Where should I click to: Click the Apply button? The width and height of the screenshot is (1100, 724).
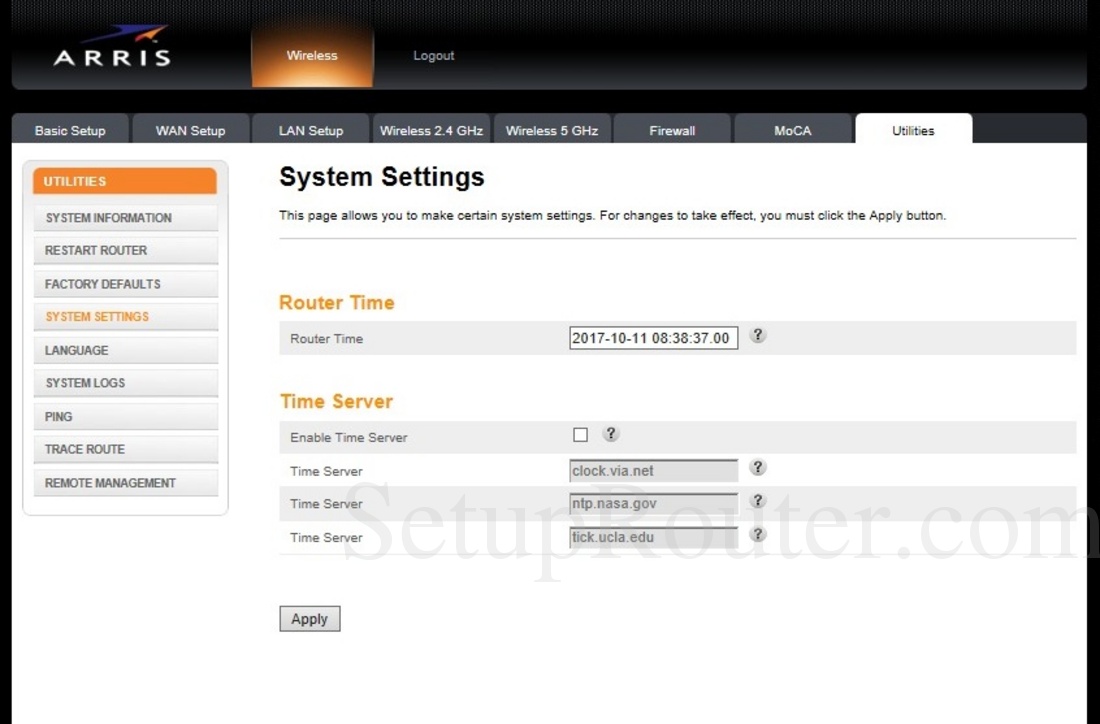coord(309,618)
